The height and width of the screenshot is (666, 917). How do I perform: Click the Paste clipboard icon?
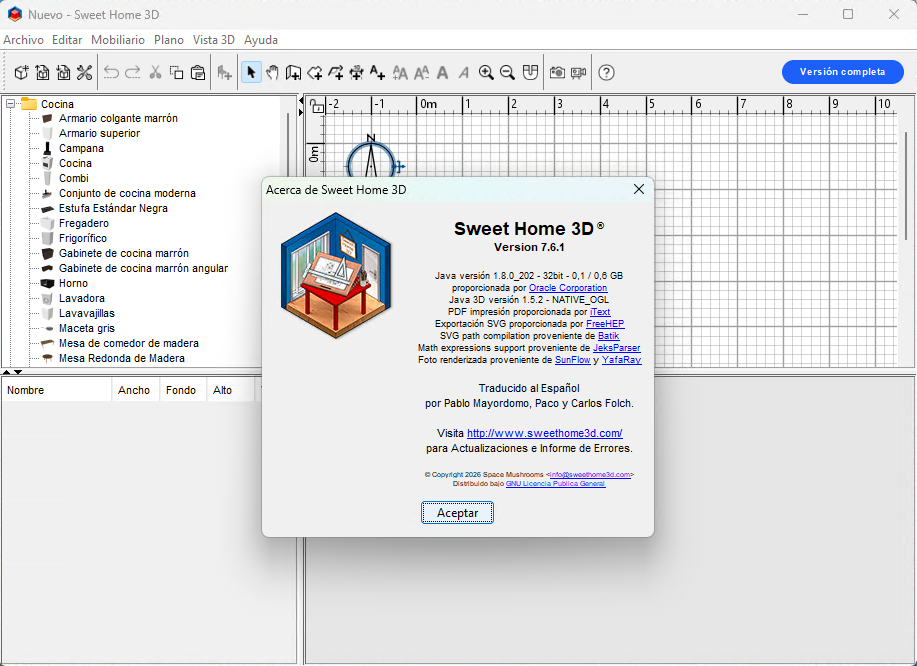pyautogui.click(x=198, y=73)
